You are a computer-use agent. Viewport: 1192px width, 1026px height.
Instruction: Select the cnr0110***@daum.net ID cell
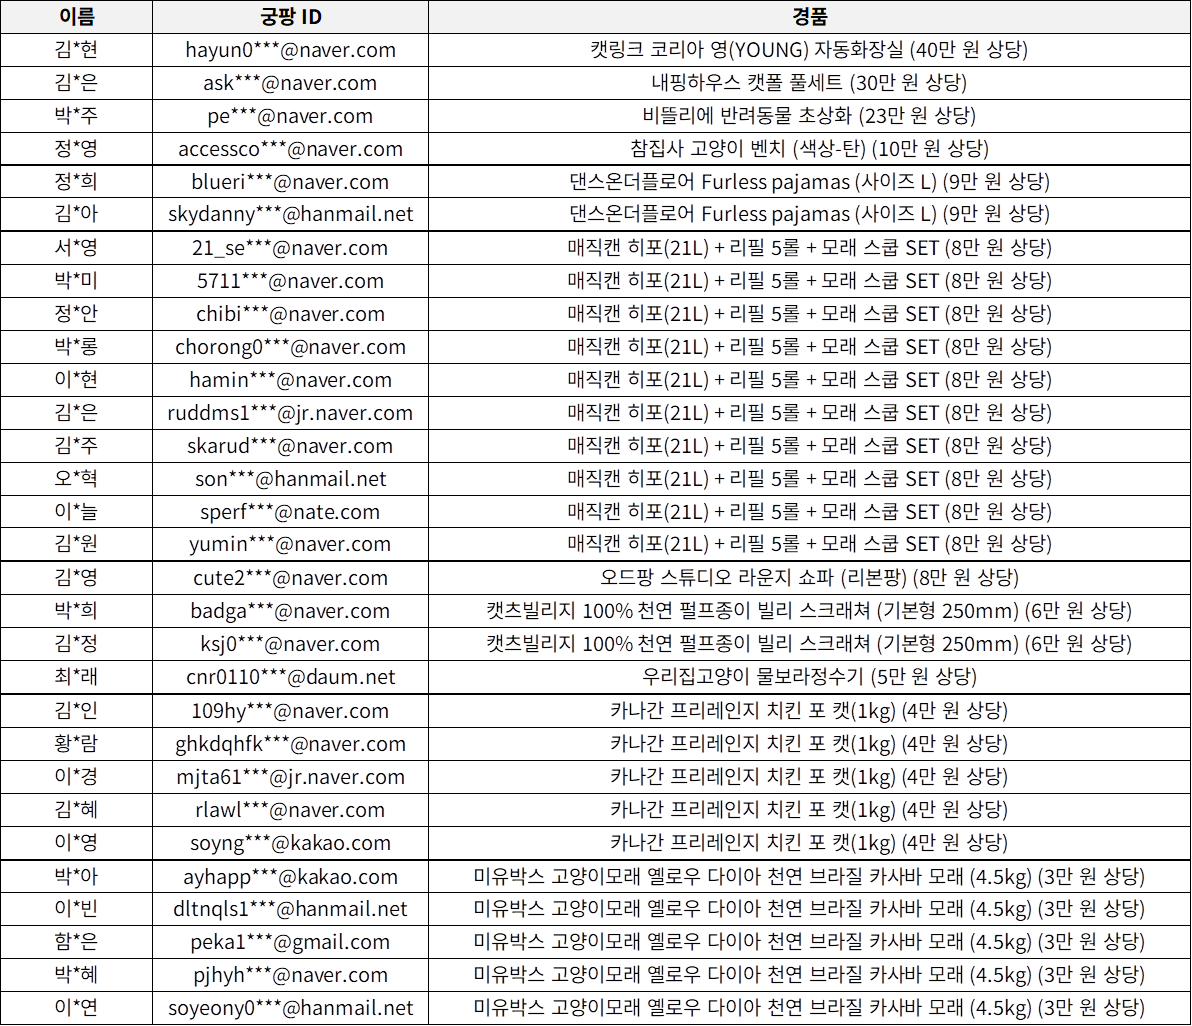(290, 677)
